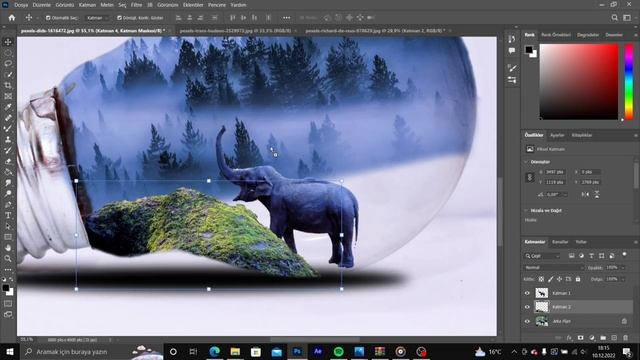The image size is (640, 360).
Task: Open the Color panel menu
Action: [636, 35]
